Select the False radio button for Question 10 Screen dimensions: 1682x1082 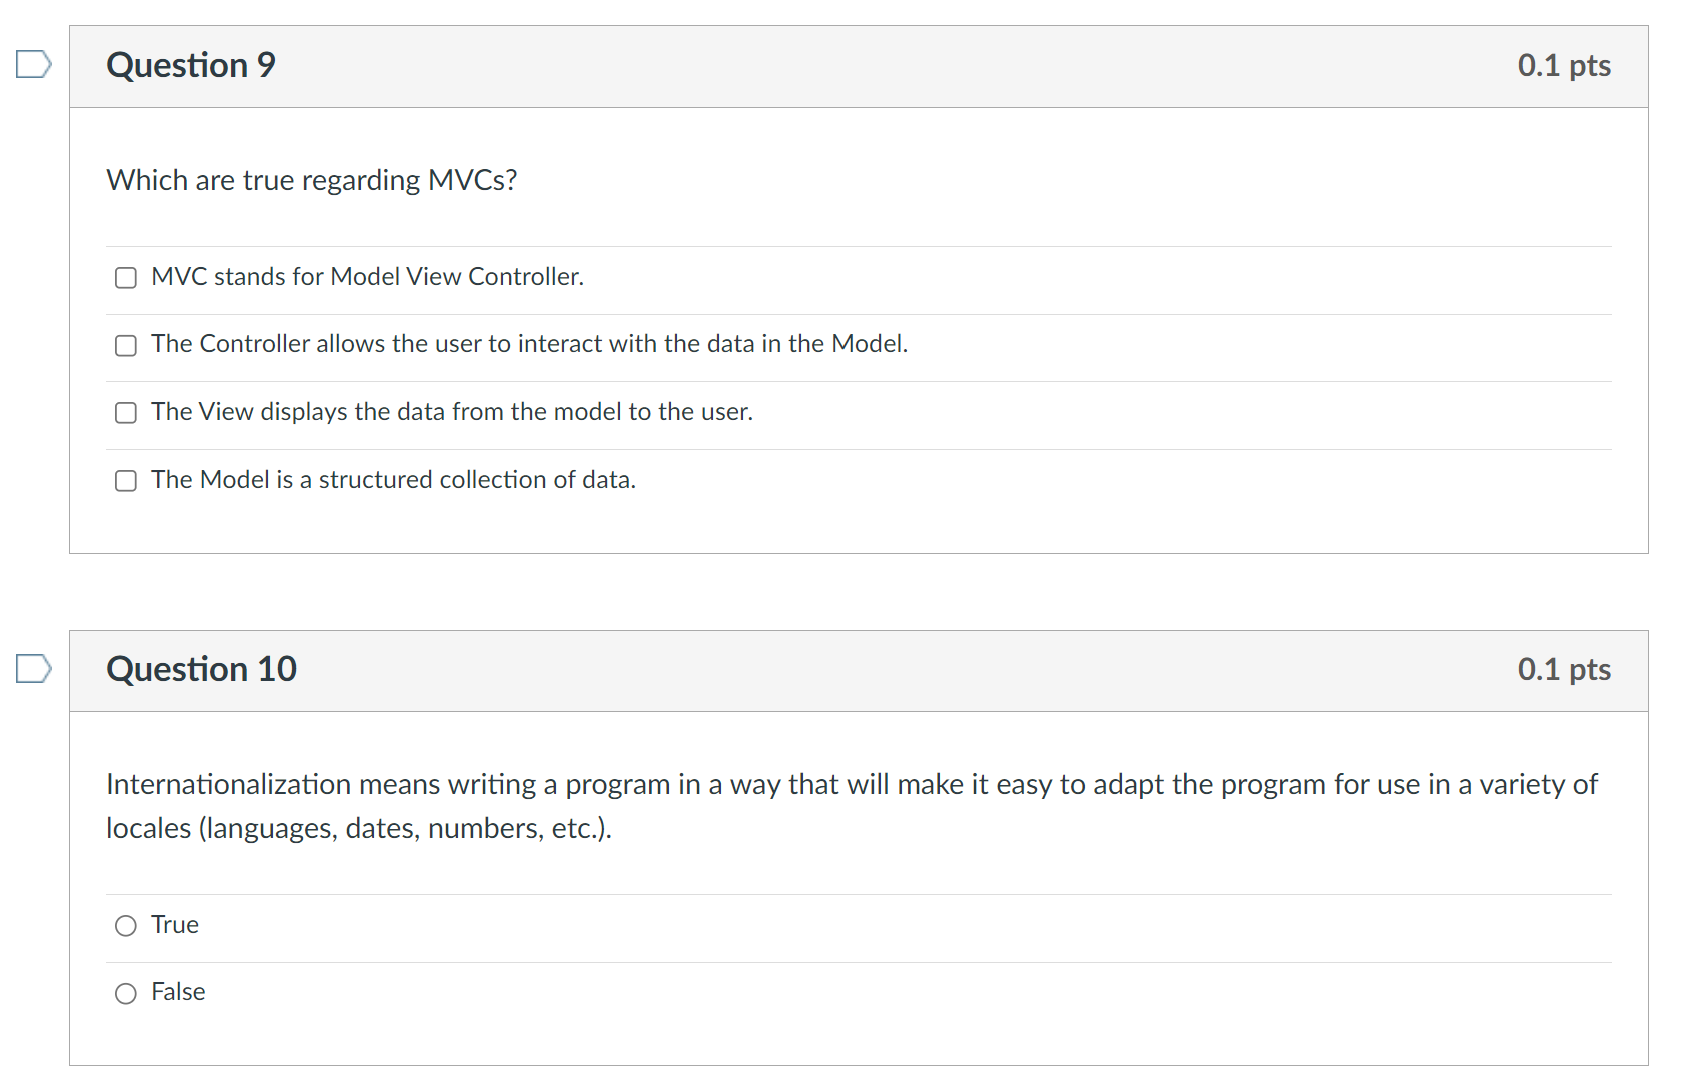pos(126,992)
